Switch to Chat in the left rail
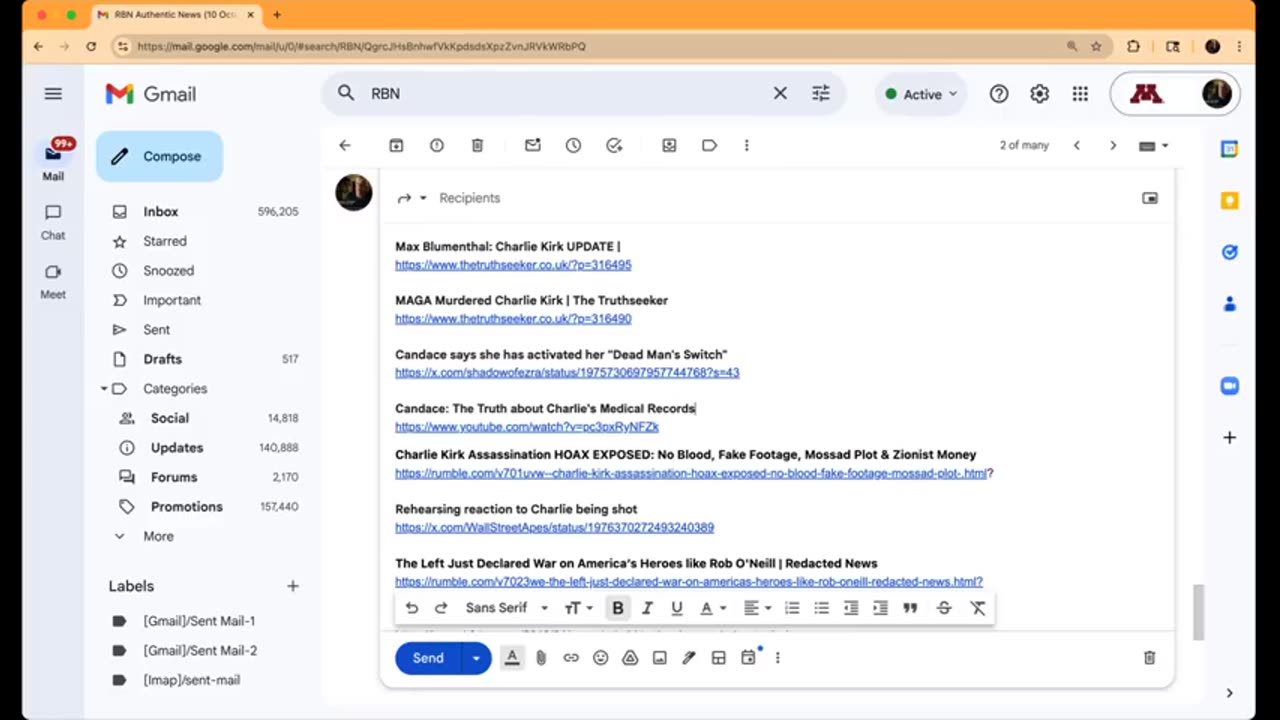 (x=53, y=221)
